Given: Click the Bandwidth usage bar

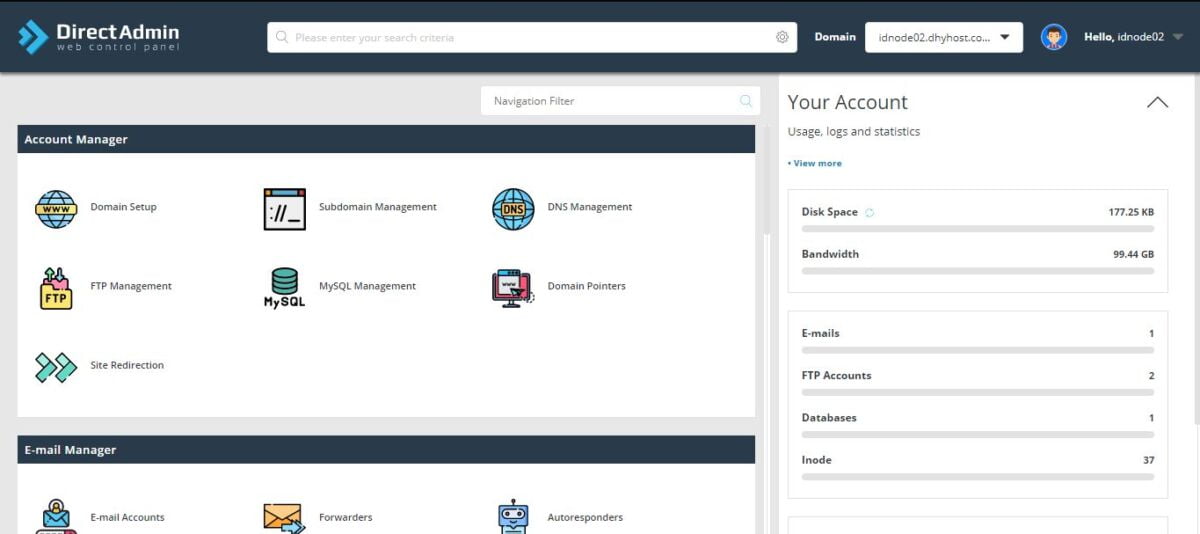Looking at the screenshot, I should 978,271.
